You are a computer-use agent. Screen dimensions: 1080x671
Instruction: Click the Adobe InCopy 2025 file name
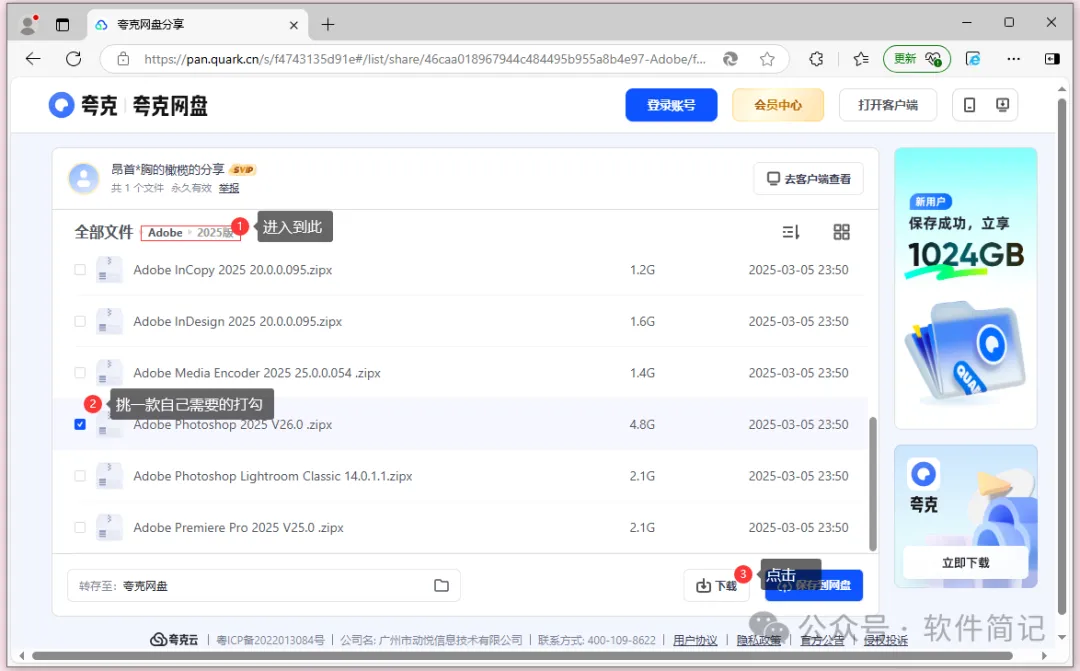click(233, 270)
